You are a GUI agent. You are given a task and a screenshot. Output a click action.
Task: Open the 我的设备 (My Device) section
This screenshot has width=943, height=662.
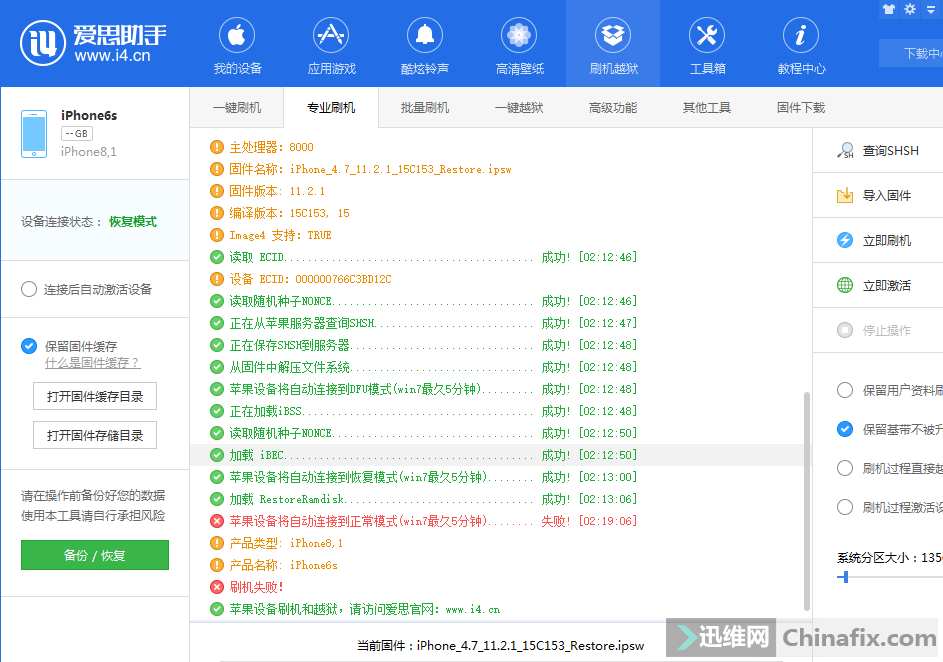pos(237,46)
